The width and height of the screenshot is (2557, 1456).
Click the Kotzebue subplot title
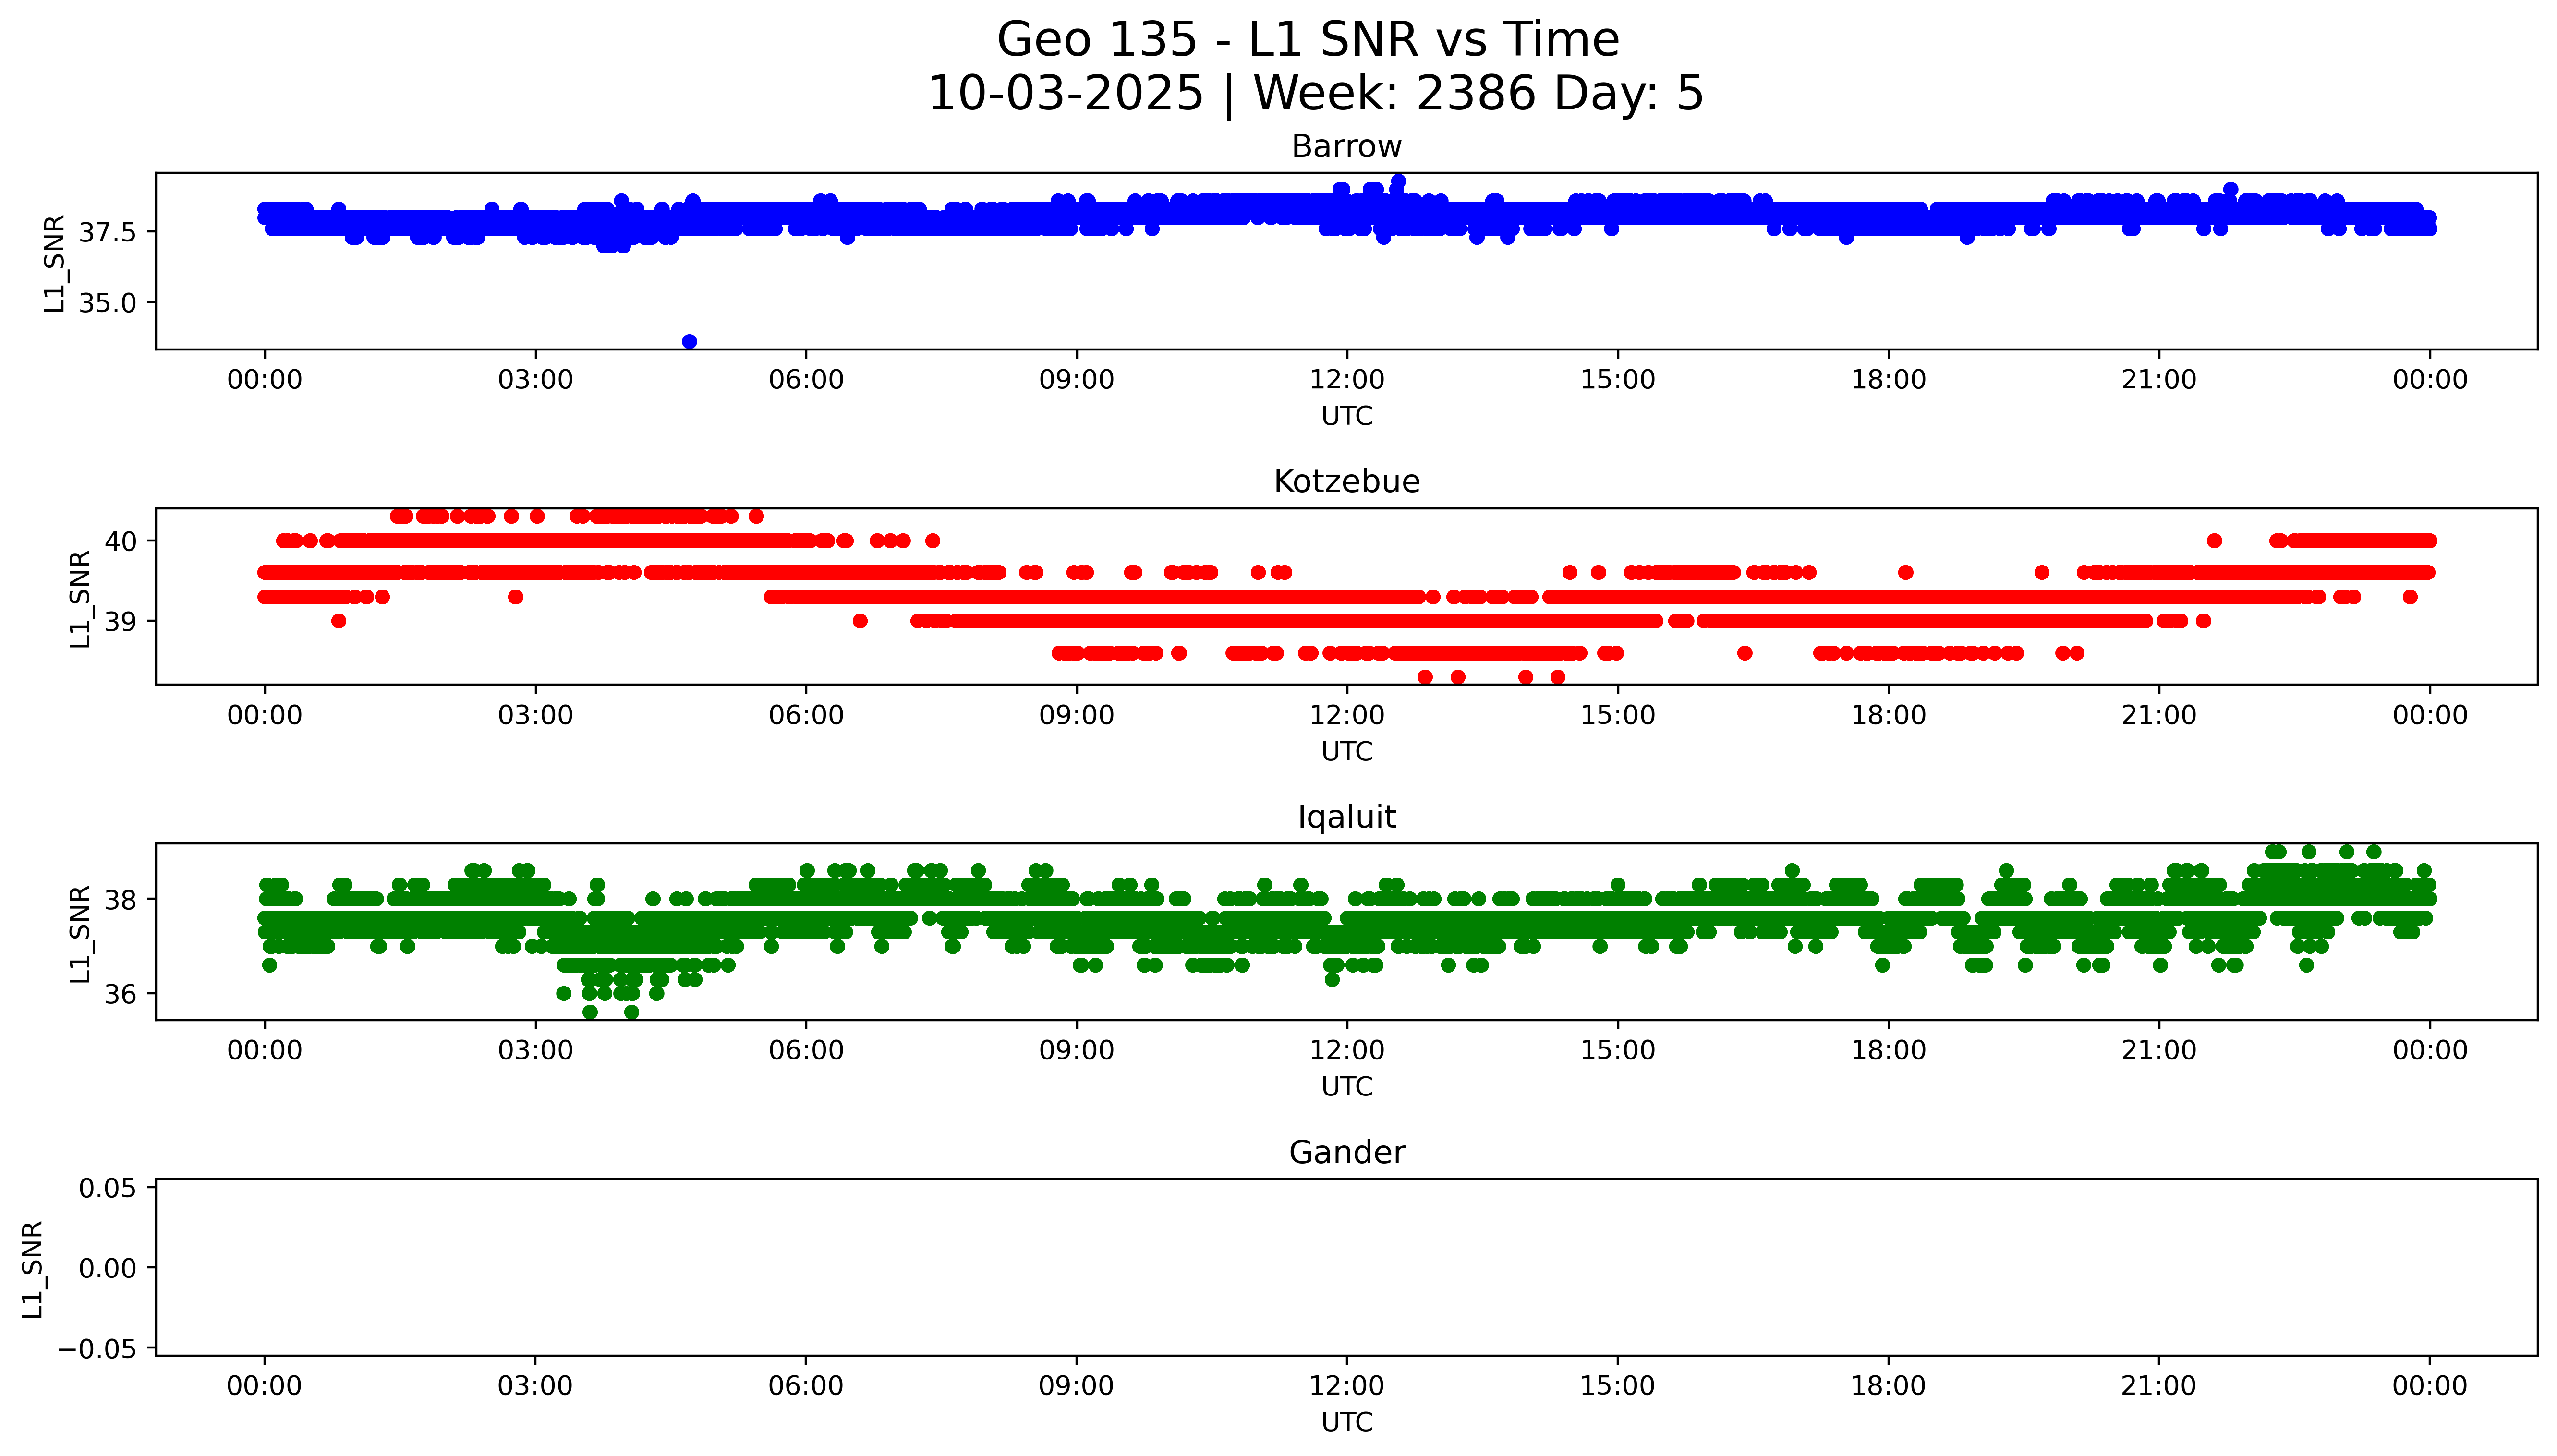[1346, 482]
